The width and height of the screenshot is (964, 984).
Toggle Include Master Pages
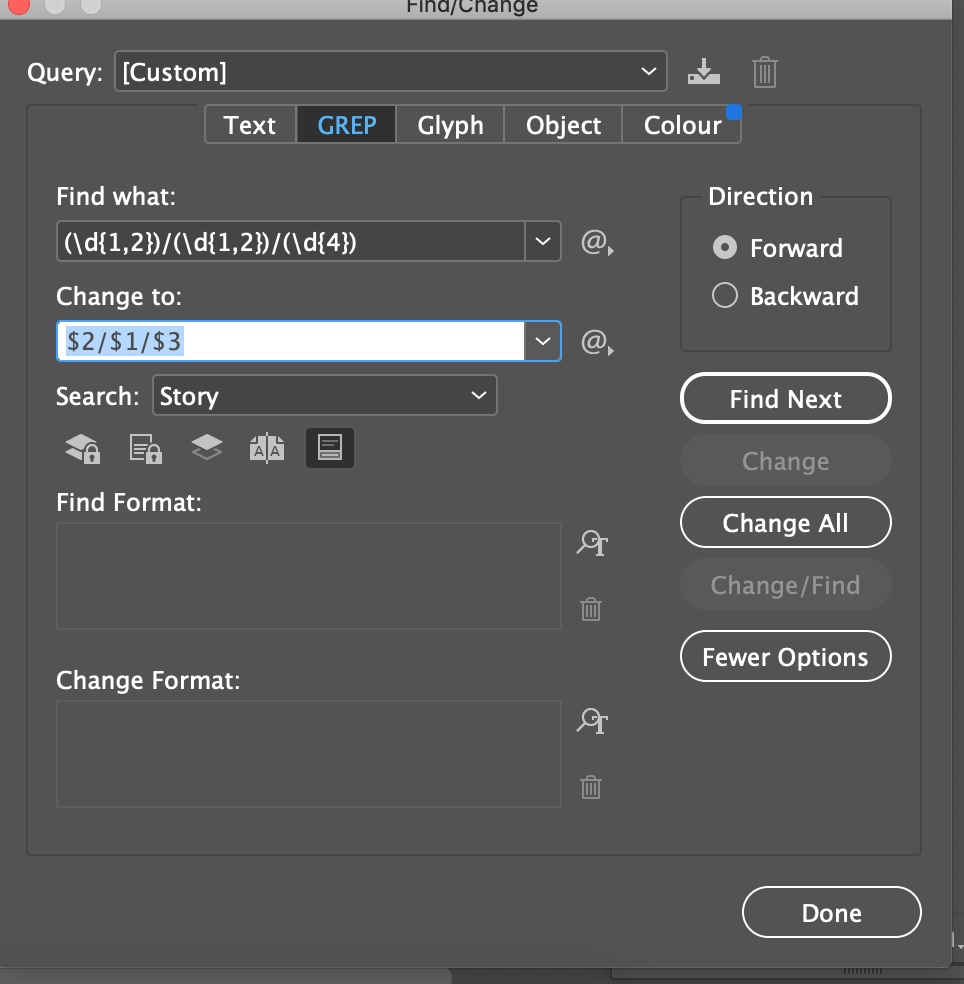tap(268, 447)
